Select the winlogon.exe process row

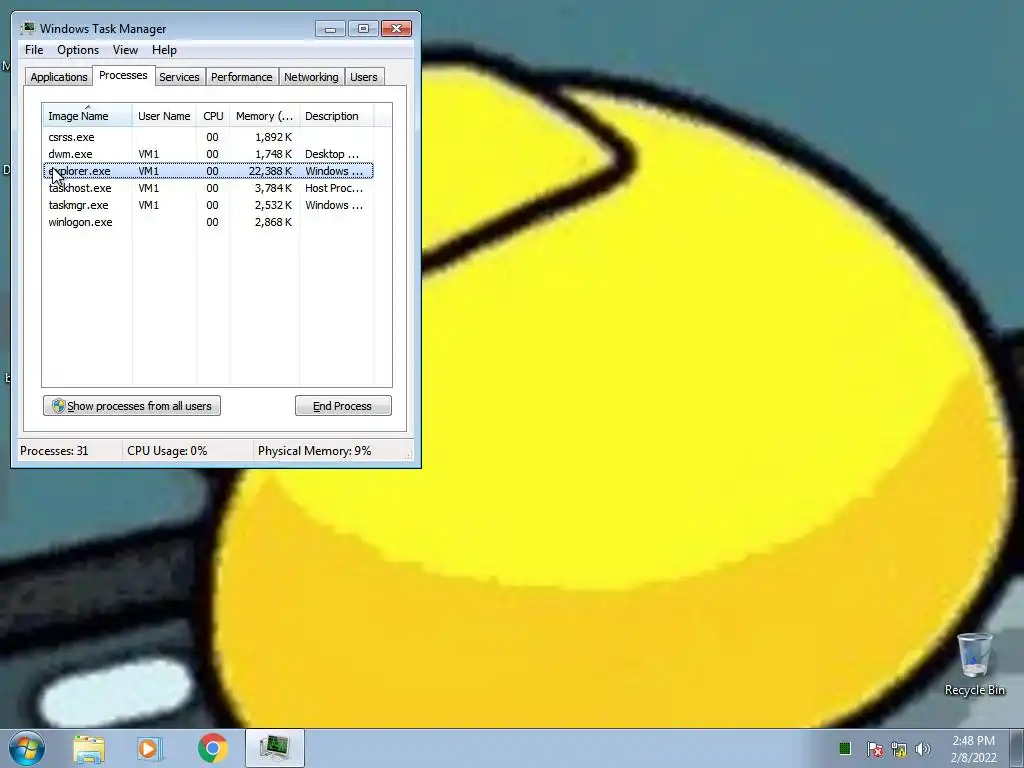point(208,222)
